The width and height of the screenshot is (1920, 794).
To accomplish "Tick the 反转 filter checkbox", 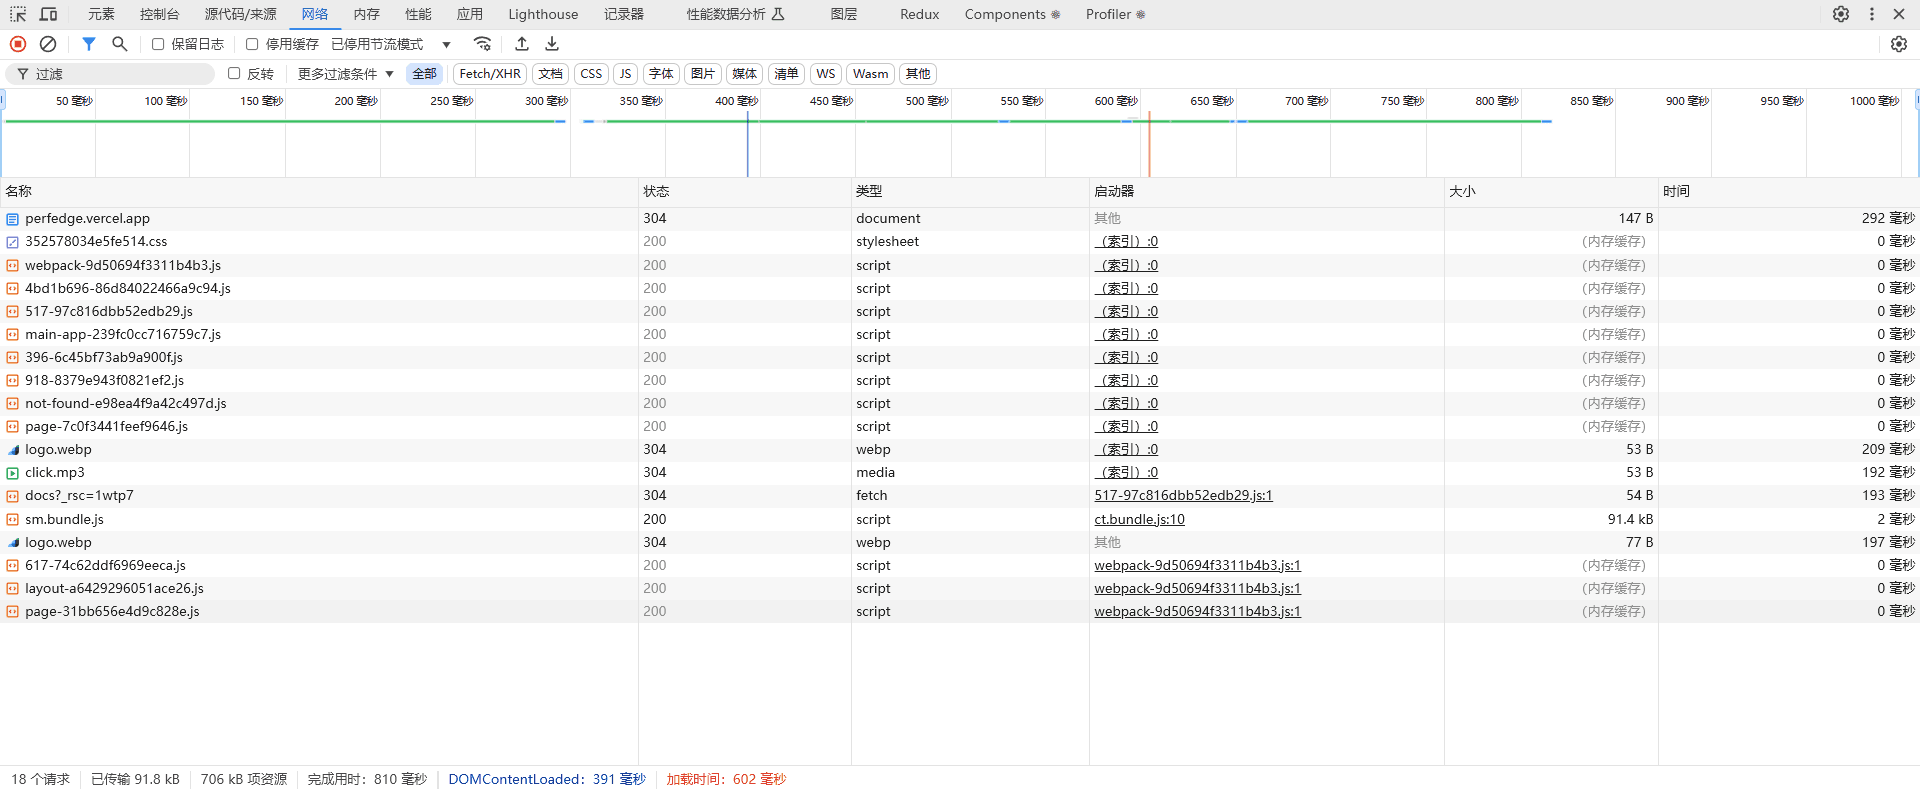I will (x=234, y=73).
